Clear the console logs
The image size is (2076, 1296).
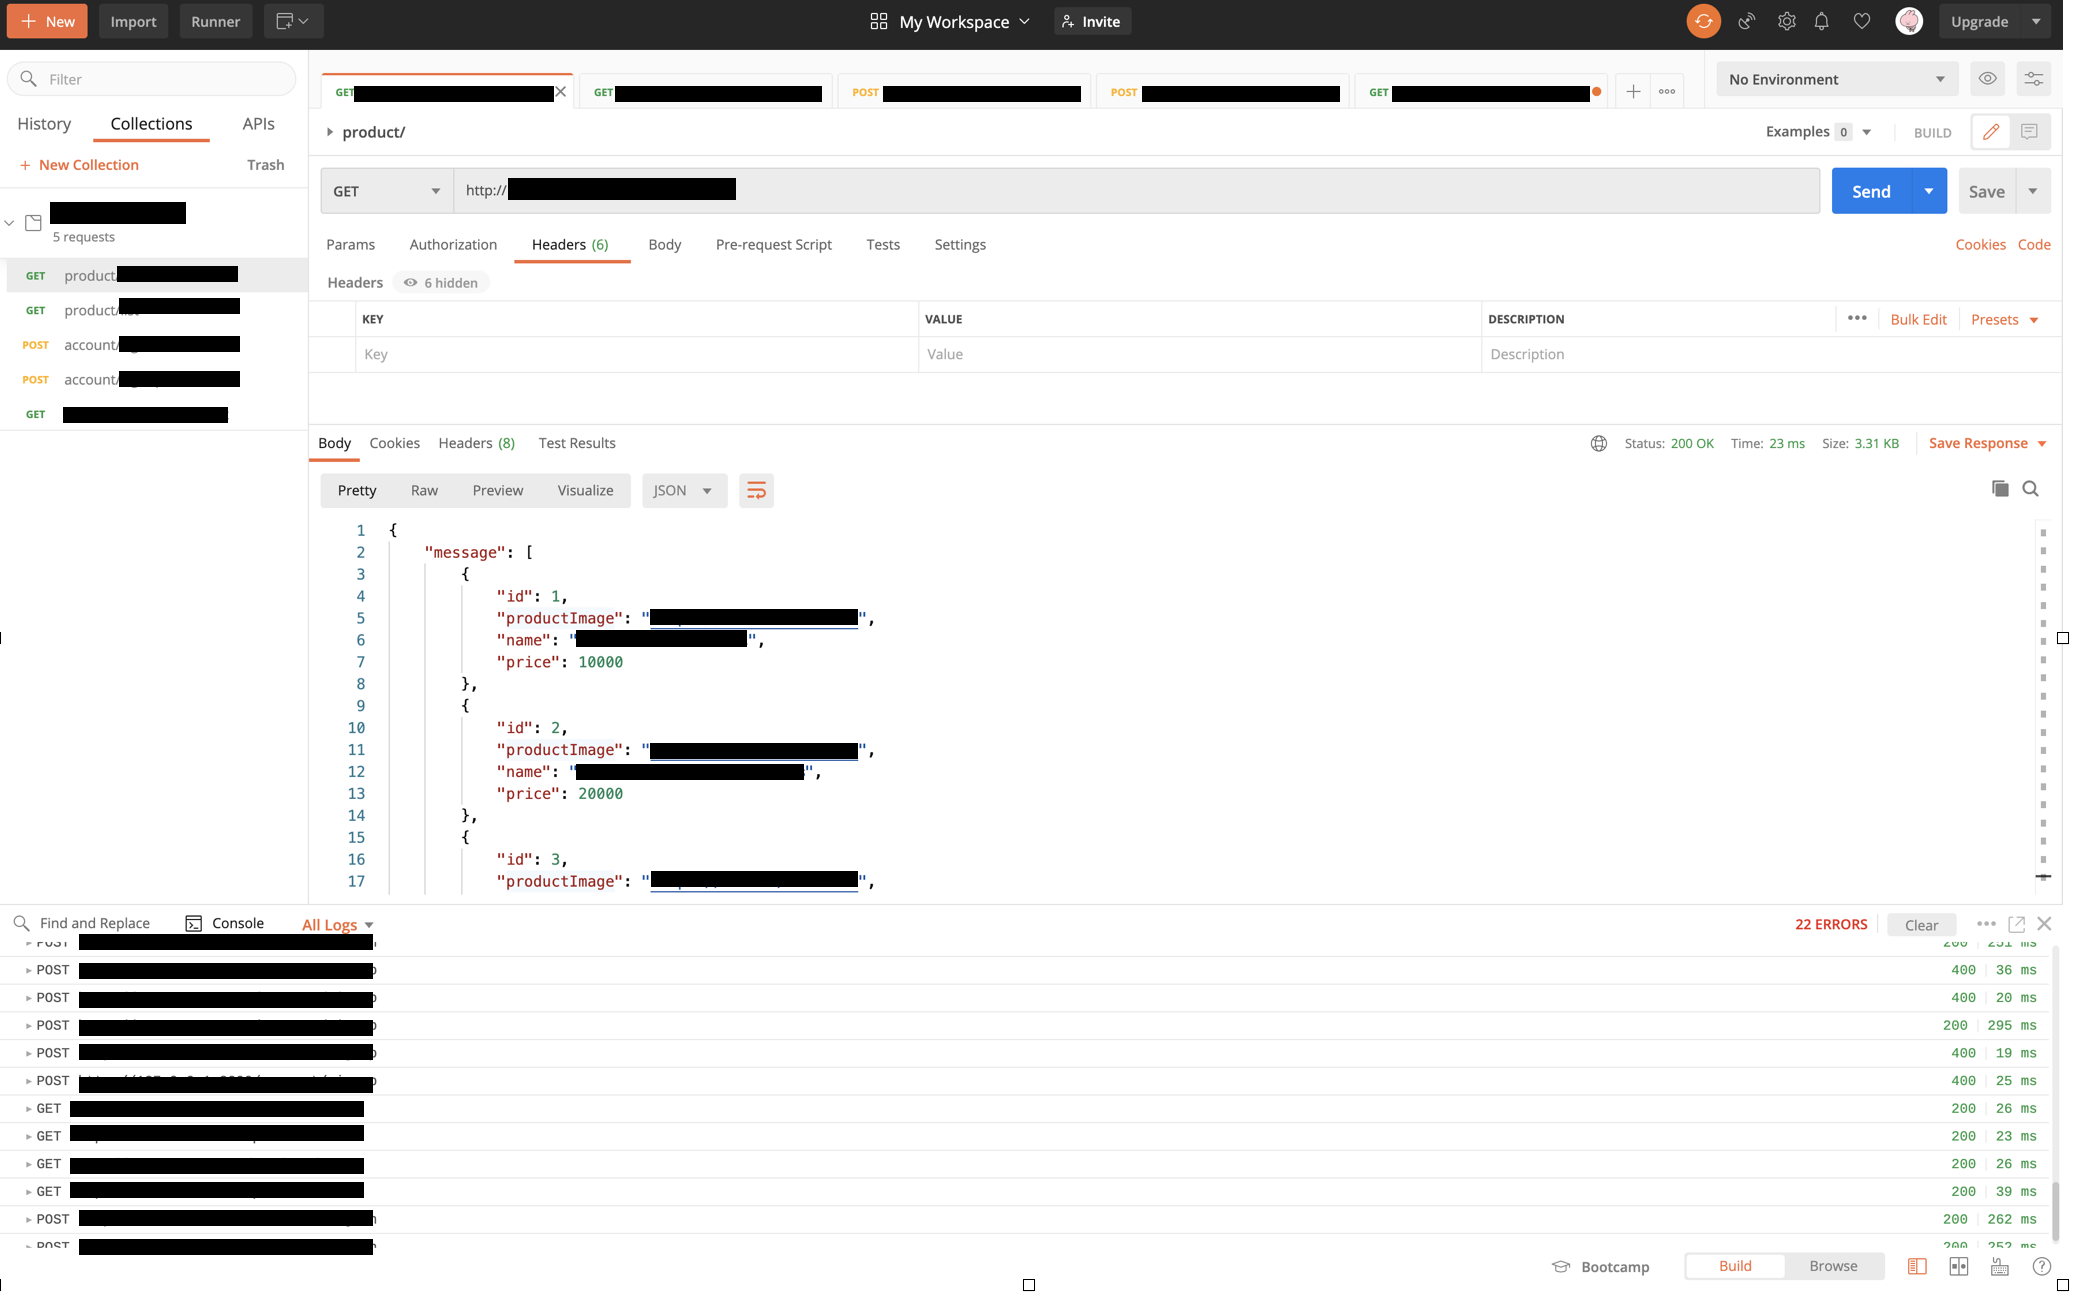coord(1921,924)
